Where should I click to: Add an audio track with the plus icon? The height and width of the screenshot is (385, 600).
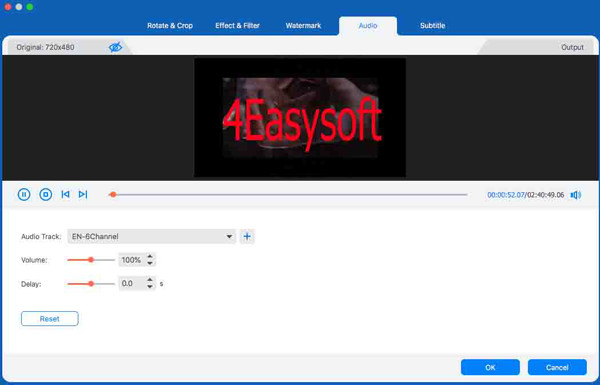(x=247, y=237)
